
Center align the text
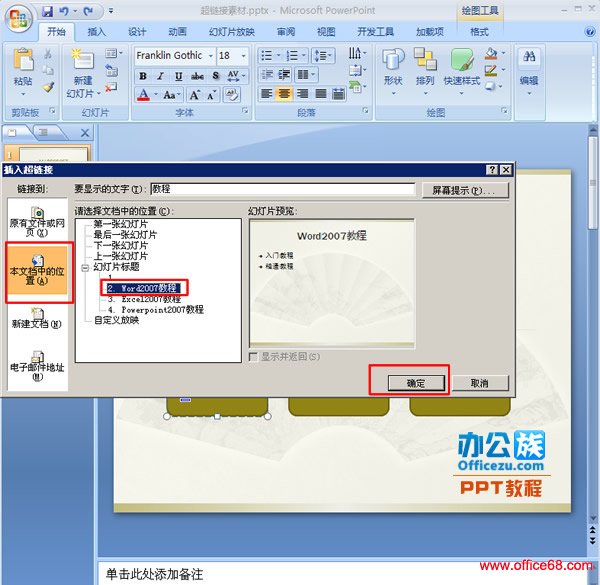(284, 93)
